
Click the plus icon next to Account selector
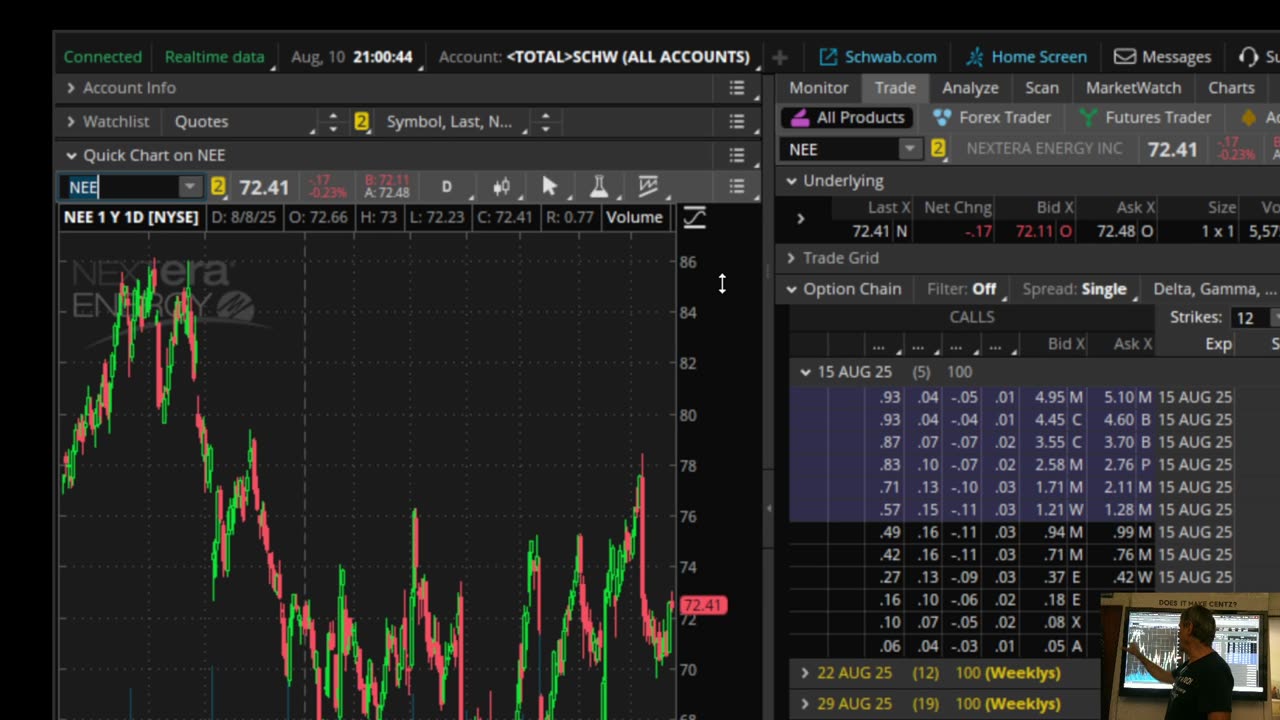point(780,57)
